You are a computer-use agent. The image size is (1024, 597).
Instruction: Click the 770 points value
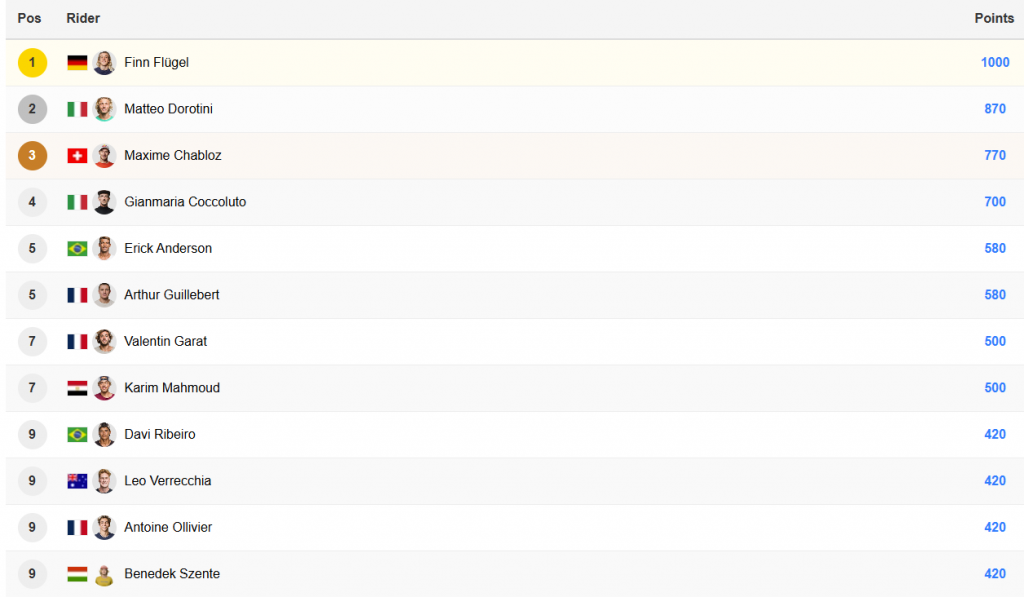pos(994,156)
